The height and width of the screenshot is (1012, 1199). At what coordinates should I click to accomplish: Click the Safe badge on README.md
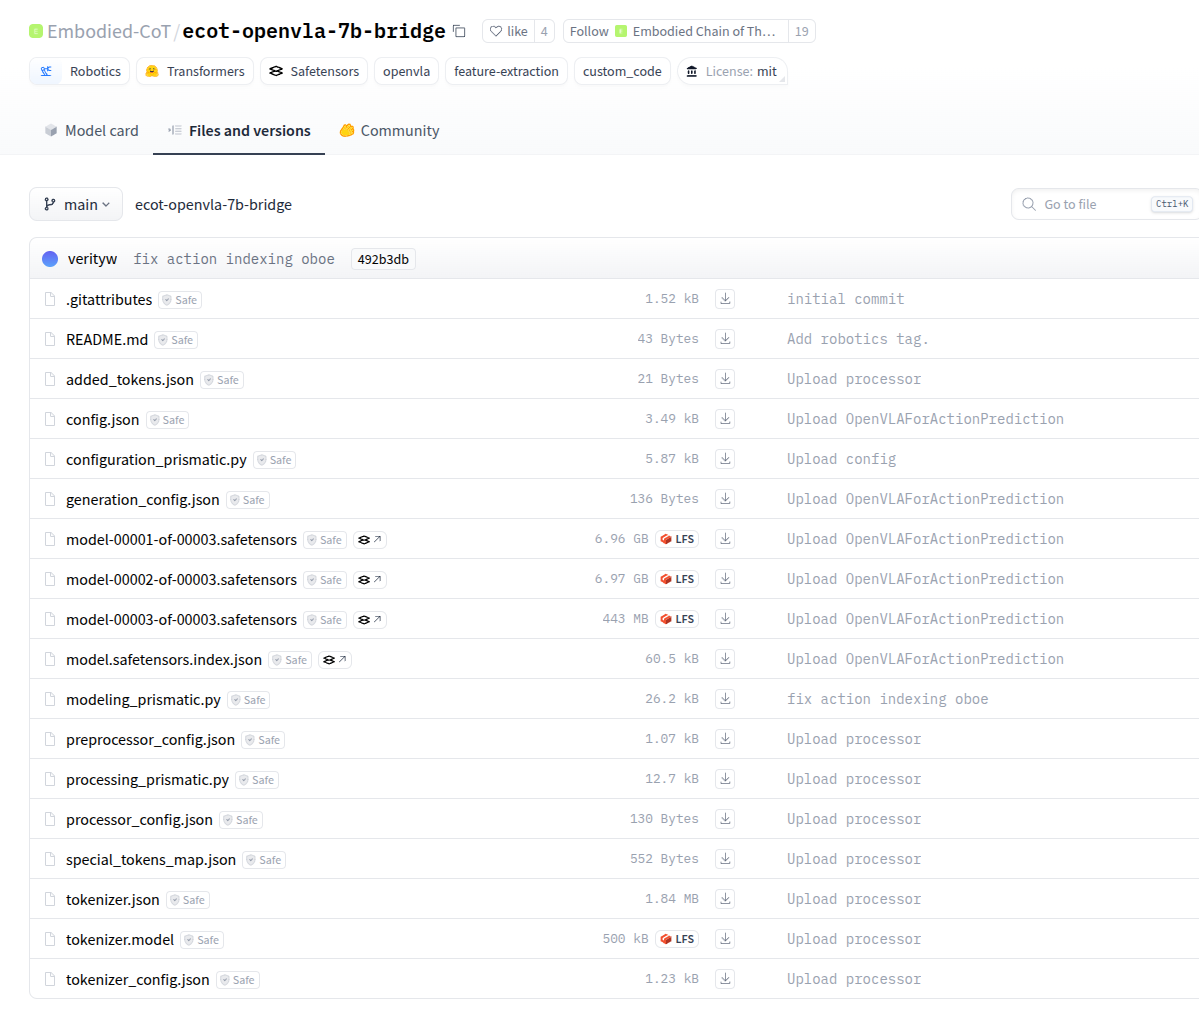[177, 340]
